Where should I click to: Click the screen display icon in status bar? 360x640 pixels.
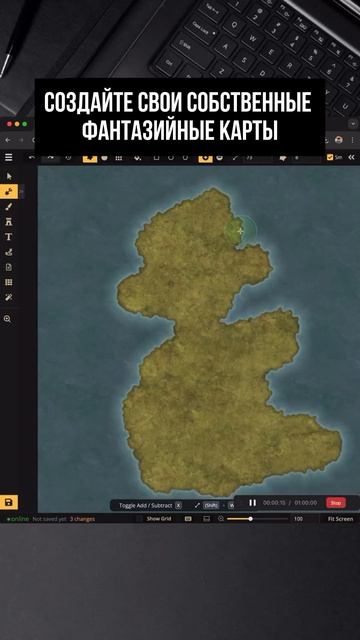tap(207, 519)
